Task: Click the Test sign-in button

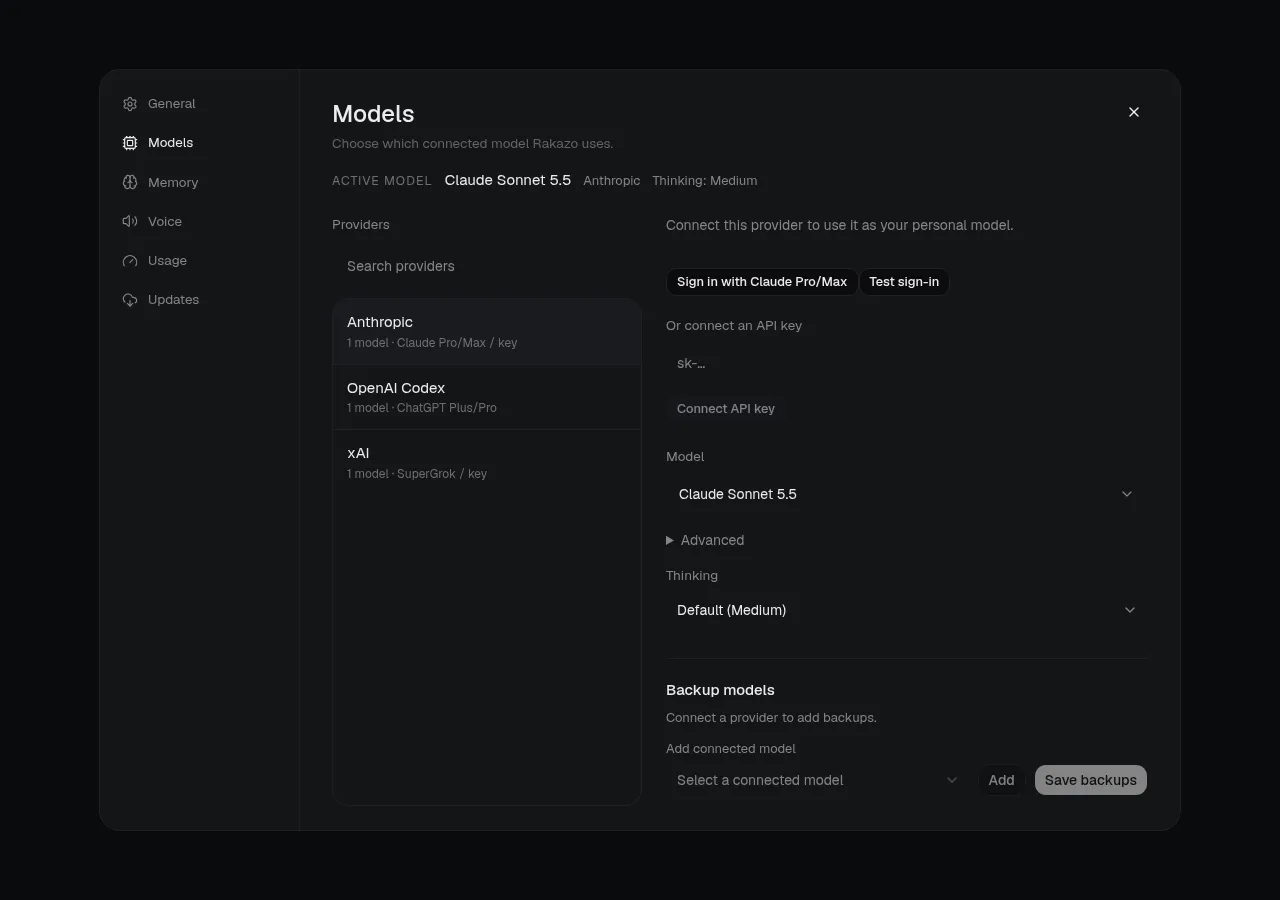Action: click(x=904, y=282)
